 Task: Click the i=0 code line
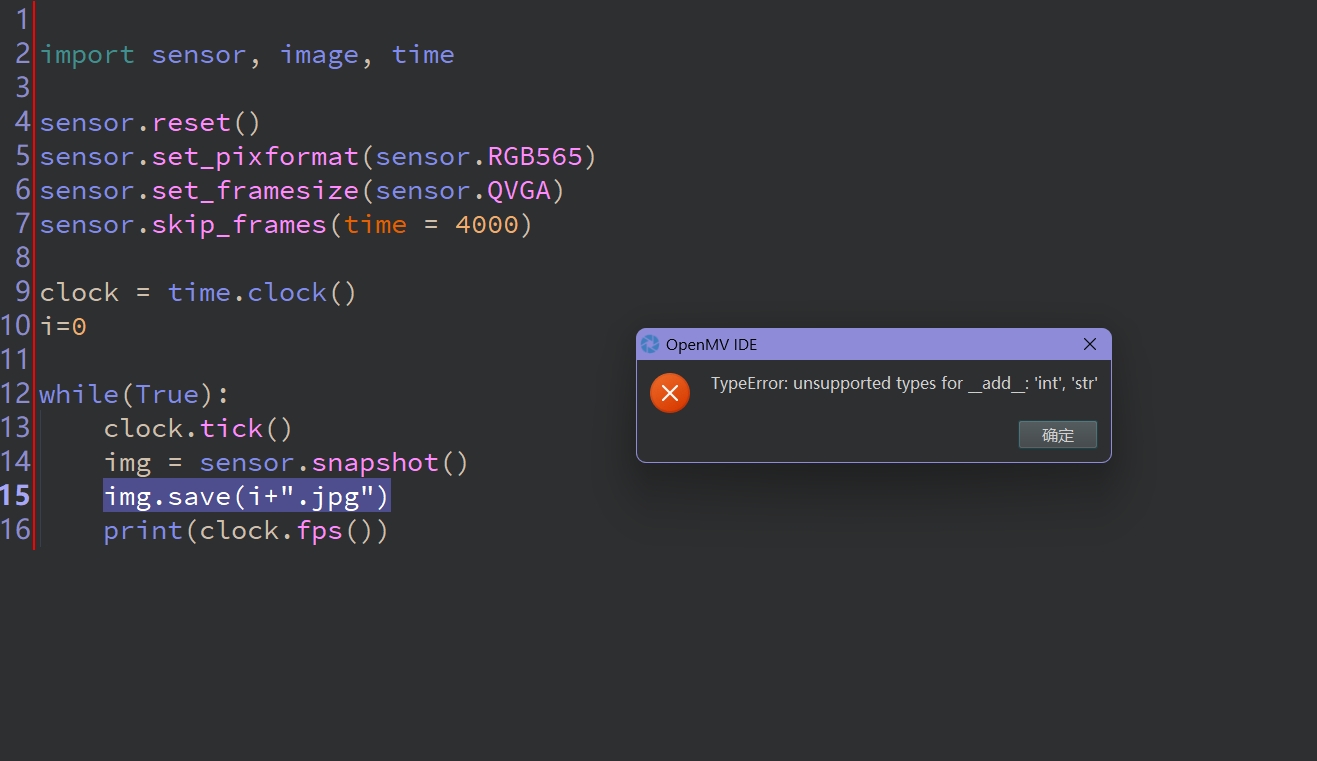[x=63, y=327]
